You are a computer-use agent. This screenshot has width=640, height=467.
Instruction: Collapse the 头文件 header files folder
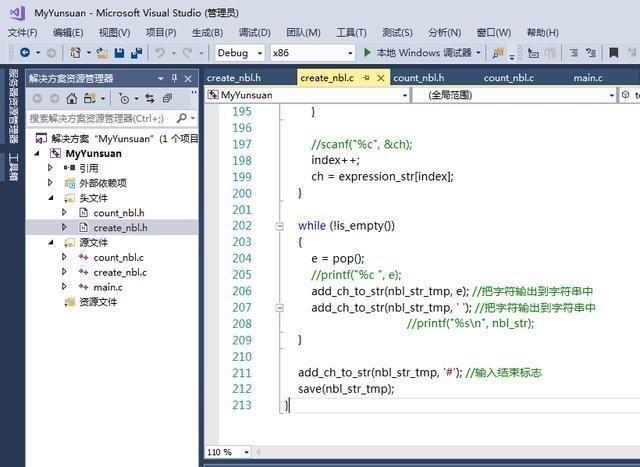tap(51, 198)
